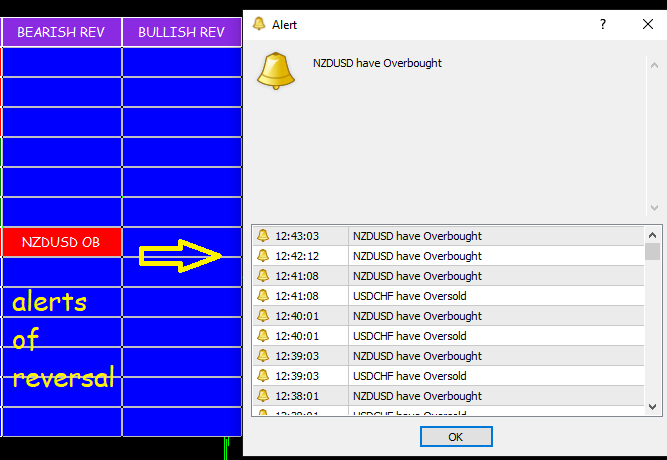Viewport: 667px width, 460px height.
Task: Click alert list scroll down arrow
Action: (653, 407)
